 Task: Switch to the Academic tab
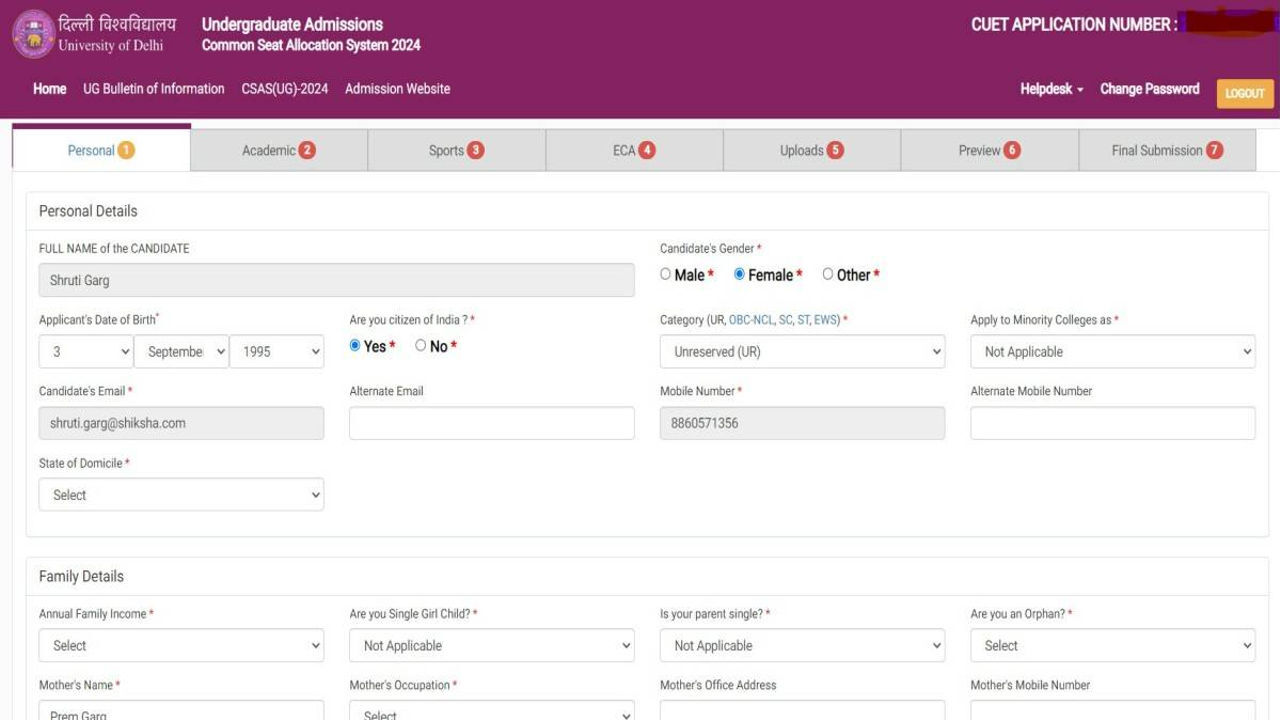(277, 149)
